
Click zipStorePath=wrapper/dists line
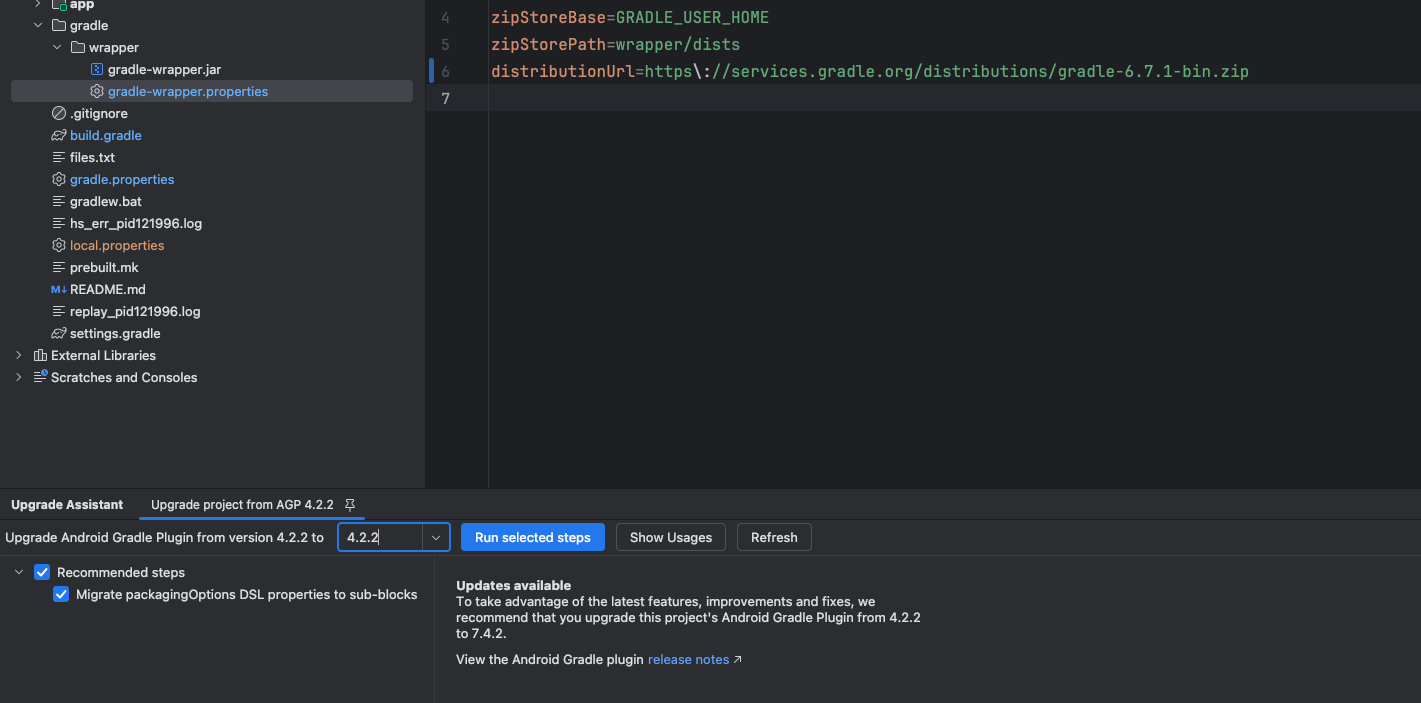coord(615,45)
